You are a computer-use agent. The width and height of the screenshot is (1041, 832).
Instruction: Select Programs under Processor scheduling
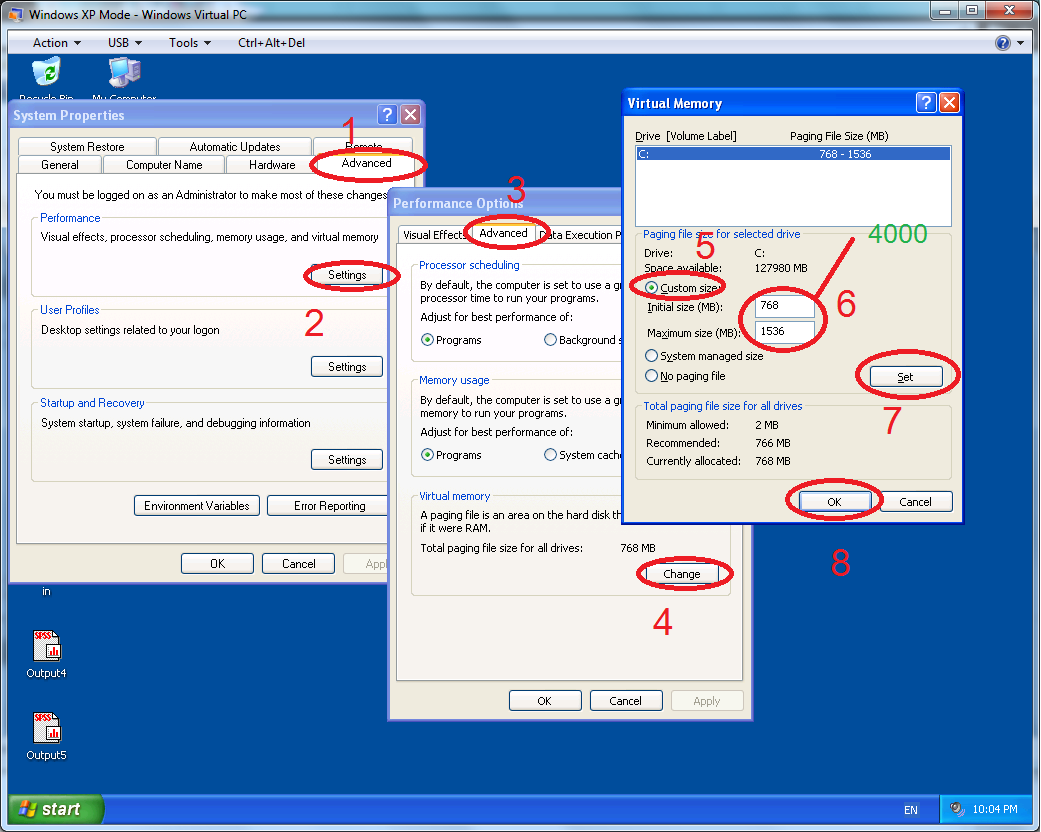pyautogui.click(x=427, y=340)
